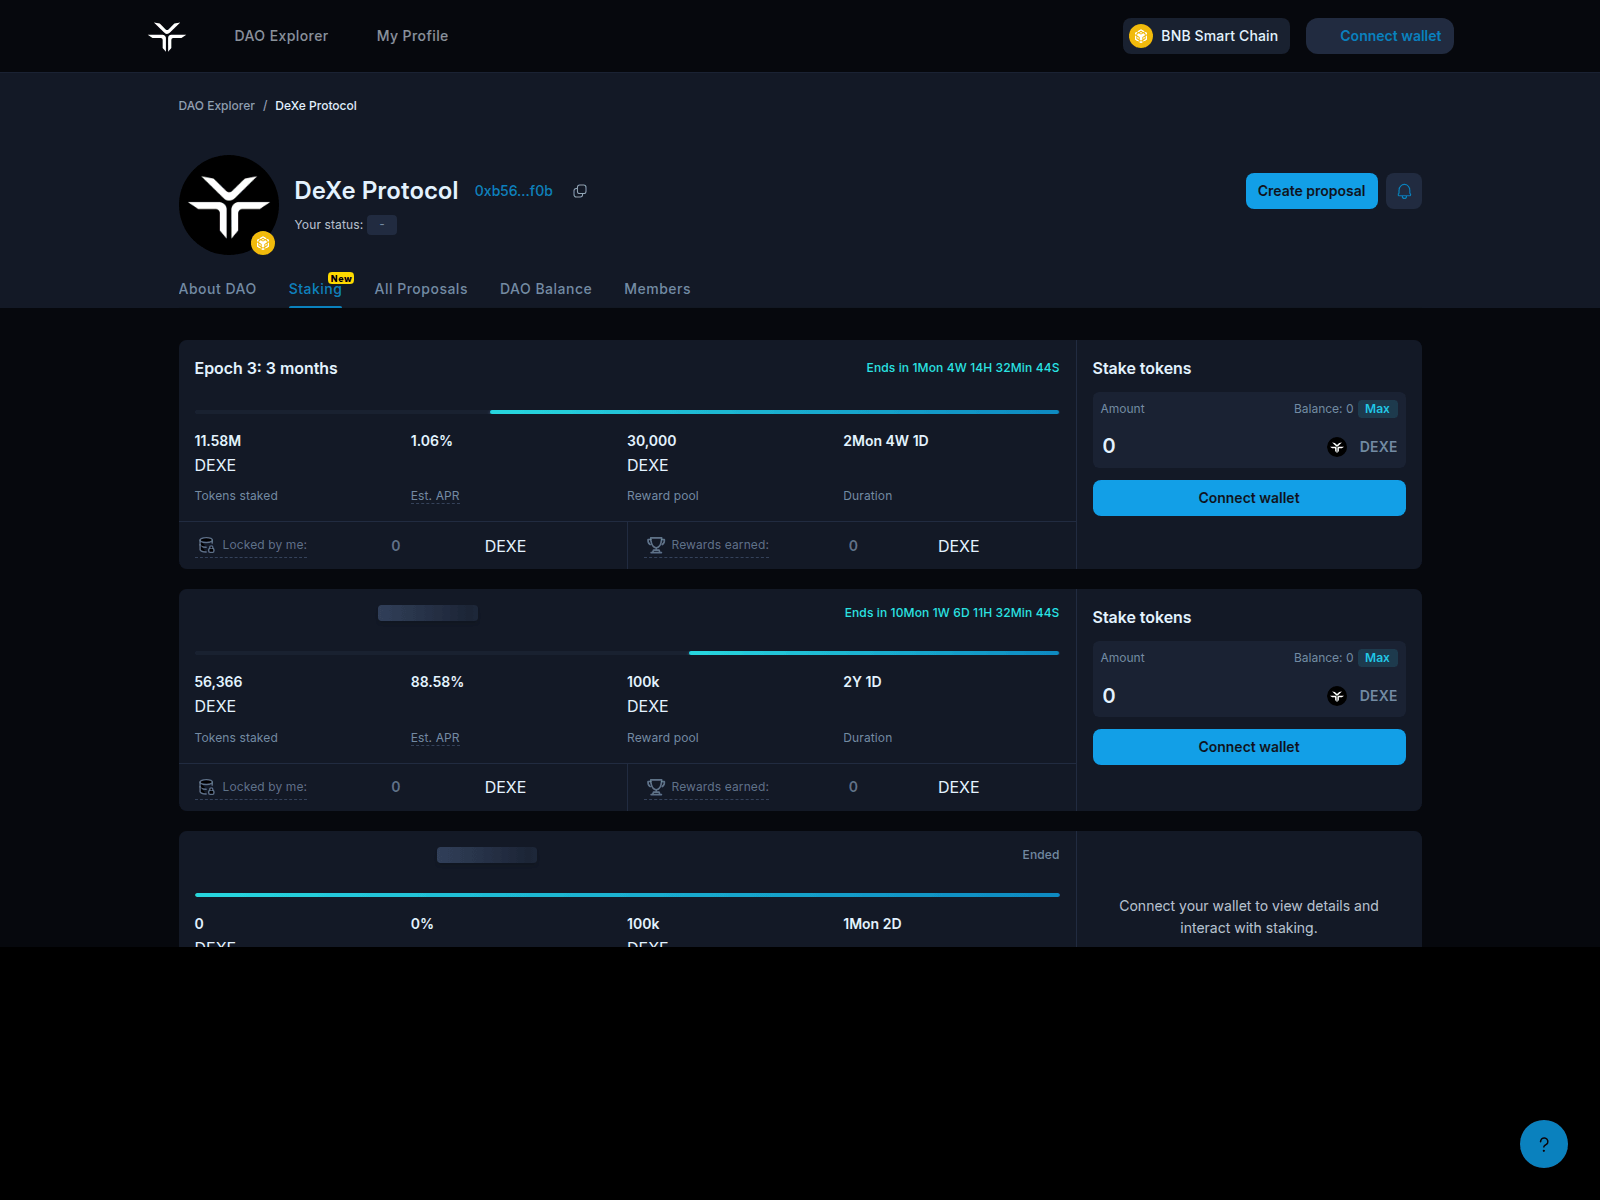
Task: Go to DAO Explorer breadcrumb link
Action: pyautogui.click(x=216, y=106)
